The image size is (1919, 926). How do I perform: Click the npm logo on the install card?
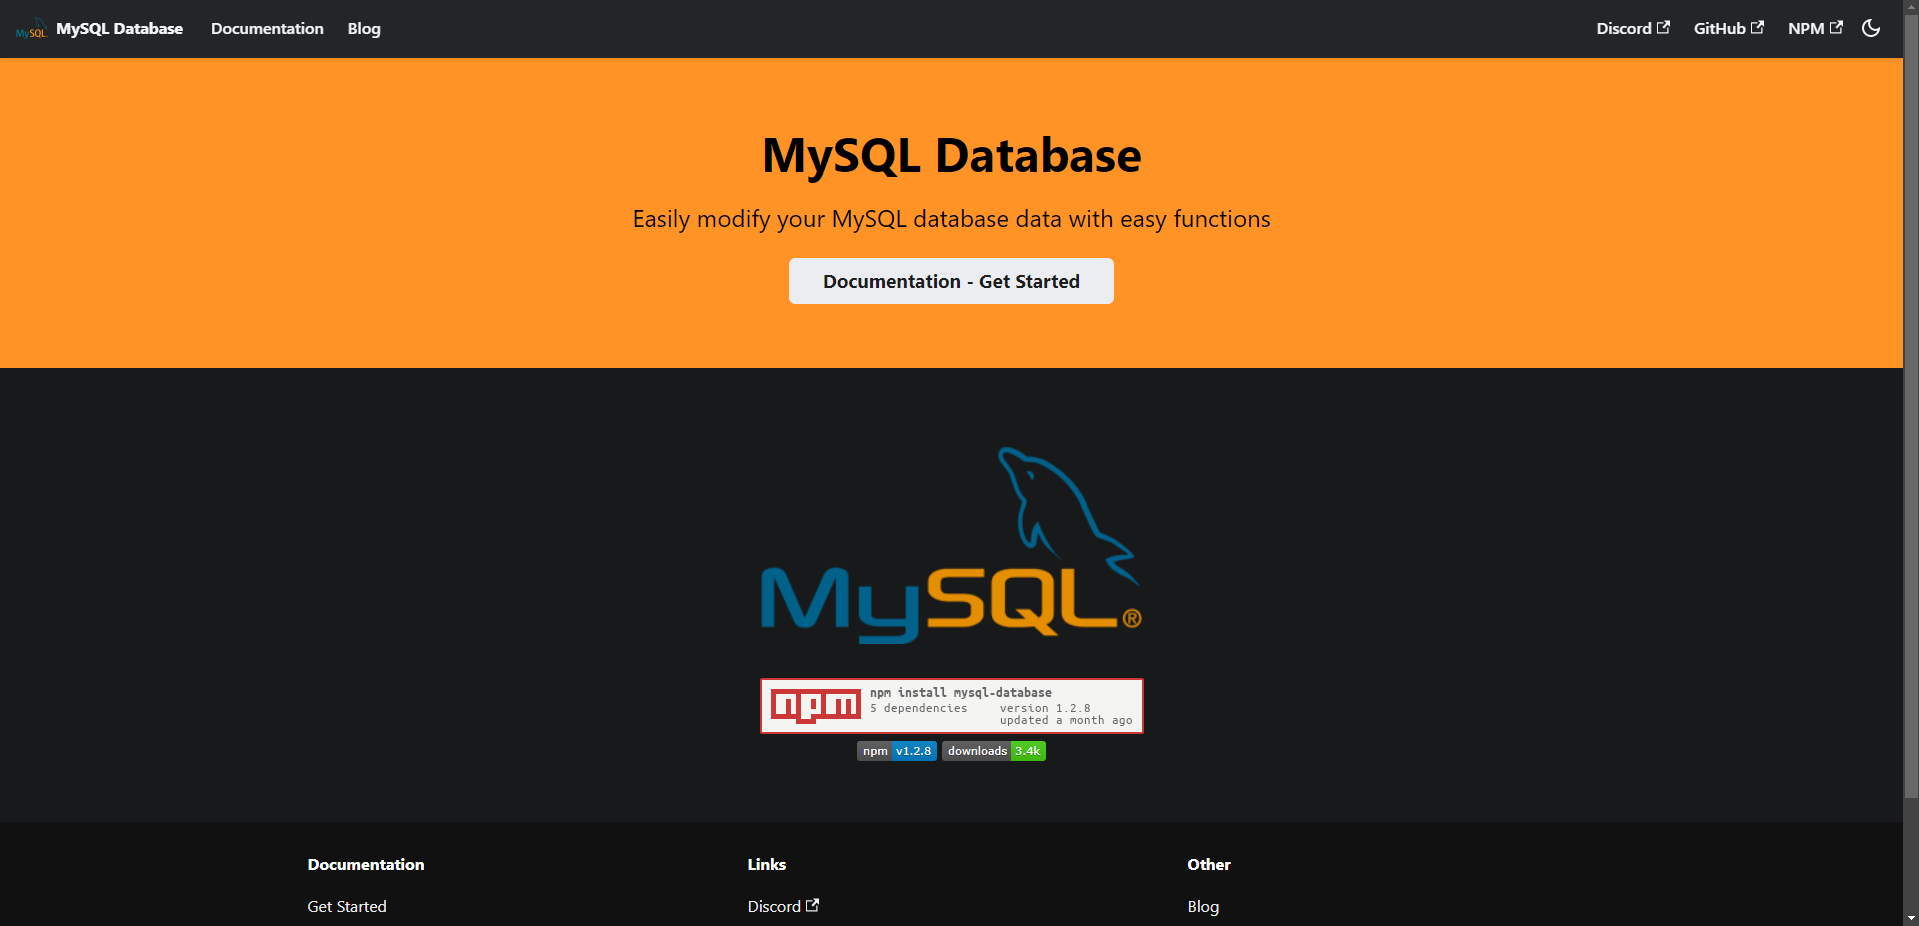(814, 705)
